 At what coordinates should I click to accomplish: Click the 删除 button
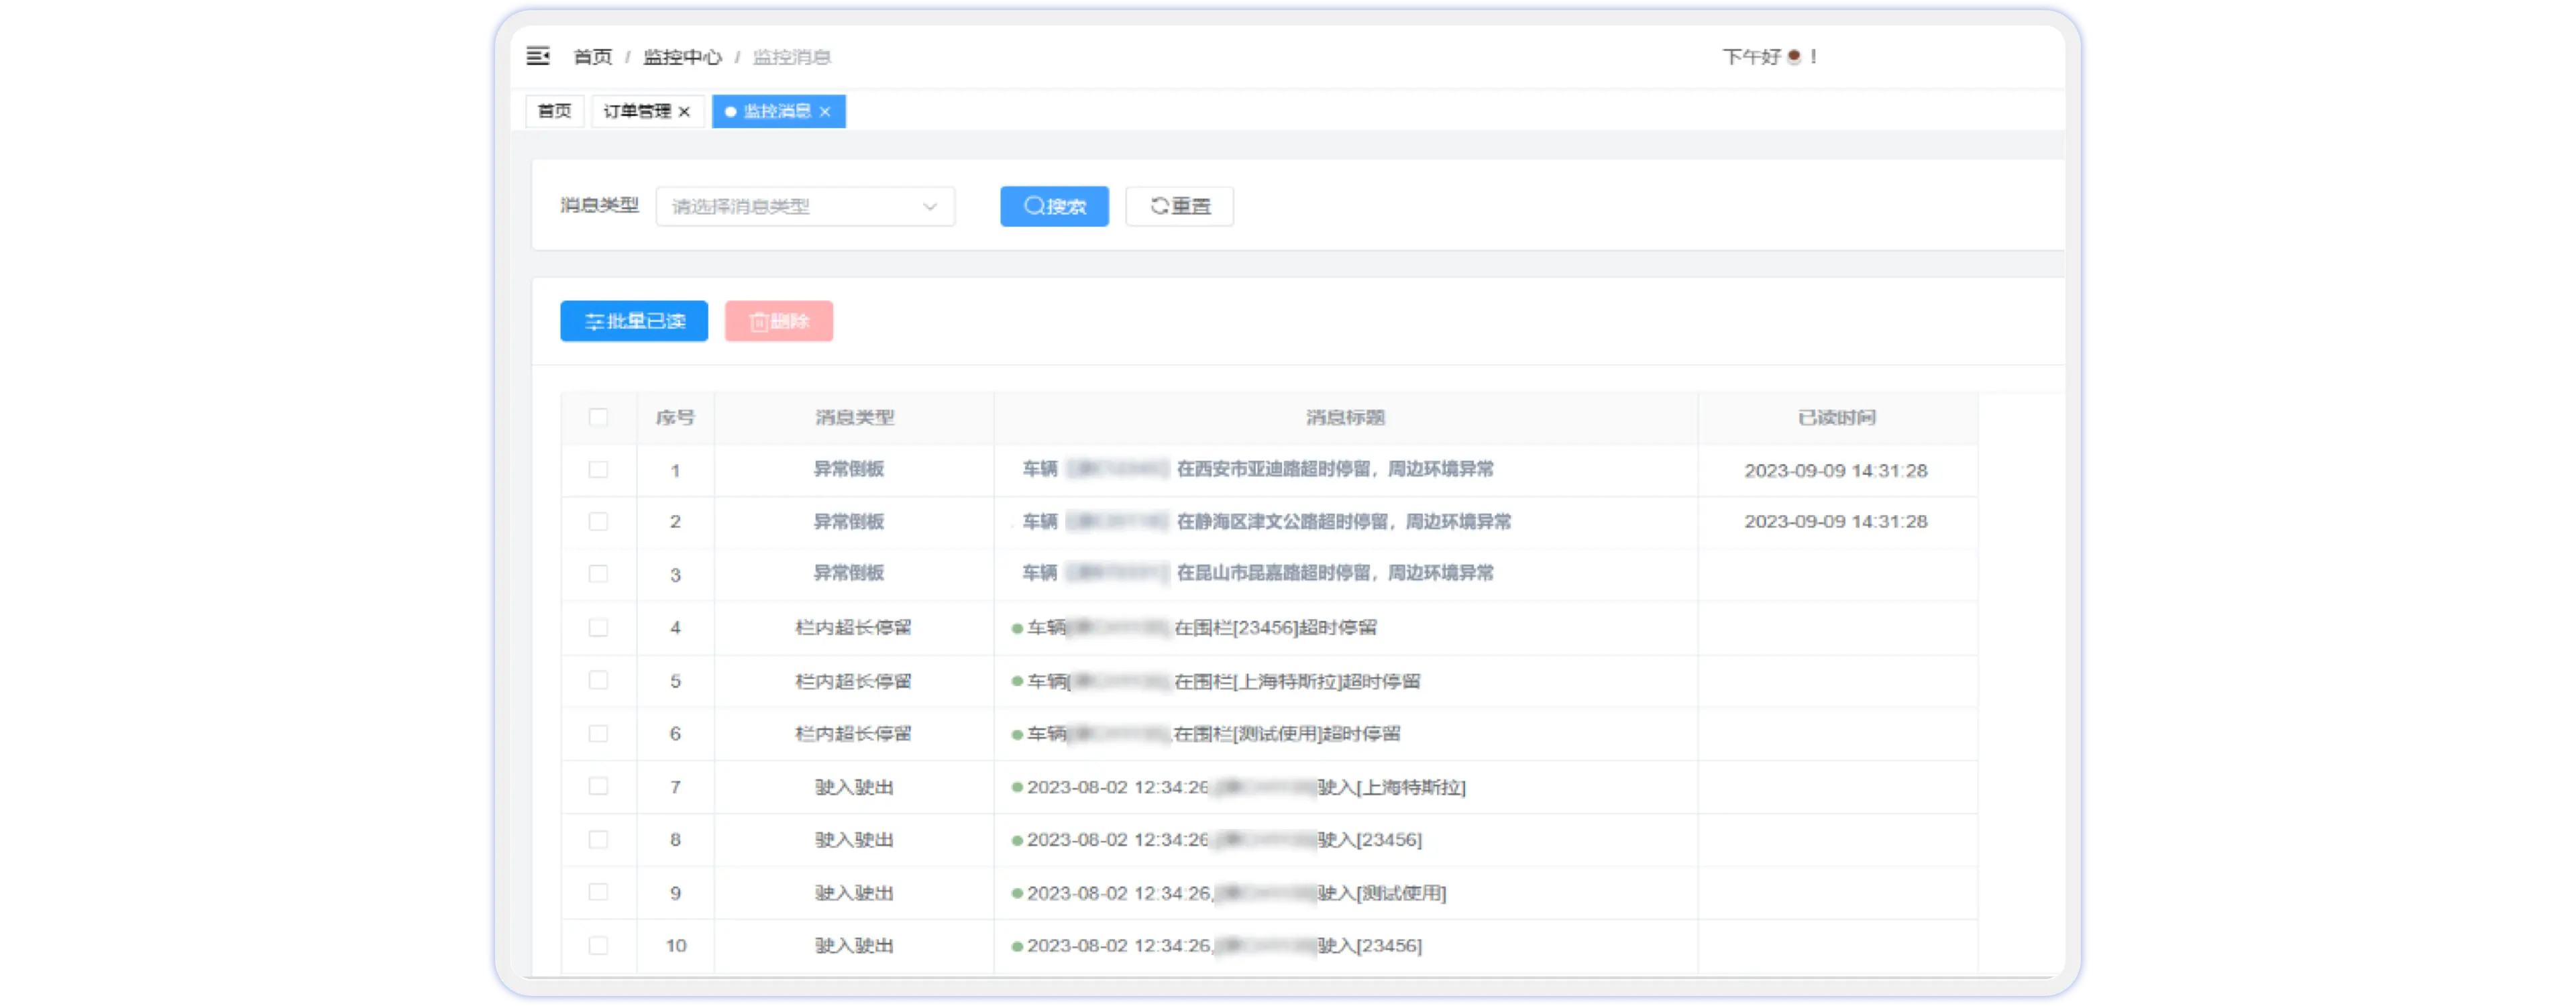click(x=778, y=321)
